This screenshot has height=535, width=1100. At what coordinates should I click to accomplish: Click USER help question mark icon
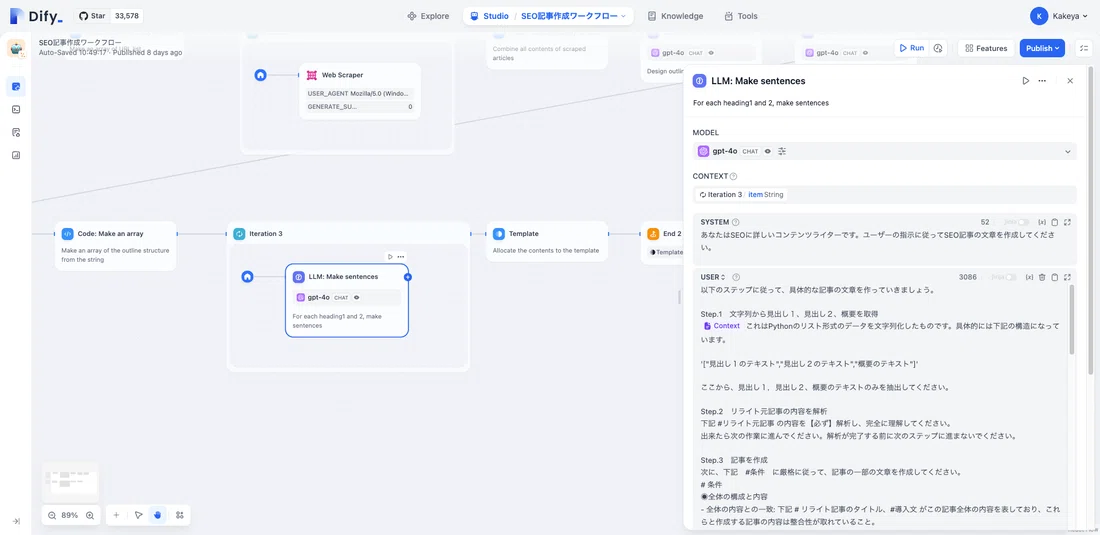(x=736, y=277)
